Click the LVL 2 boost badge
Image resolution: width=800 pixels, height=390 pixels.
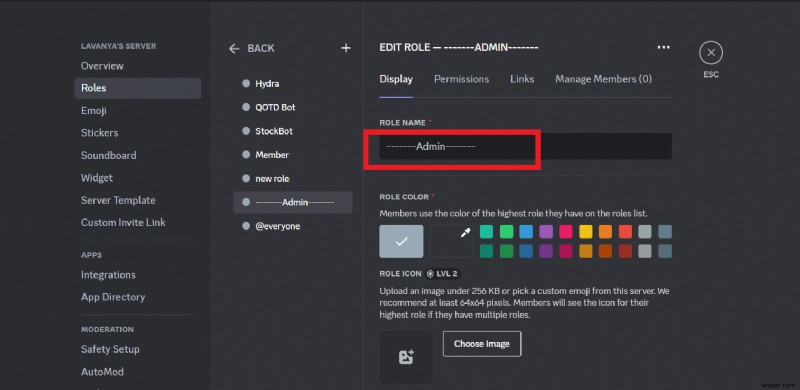tap(443, 274)
